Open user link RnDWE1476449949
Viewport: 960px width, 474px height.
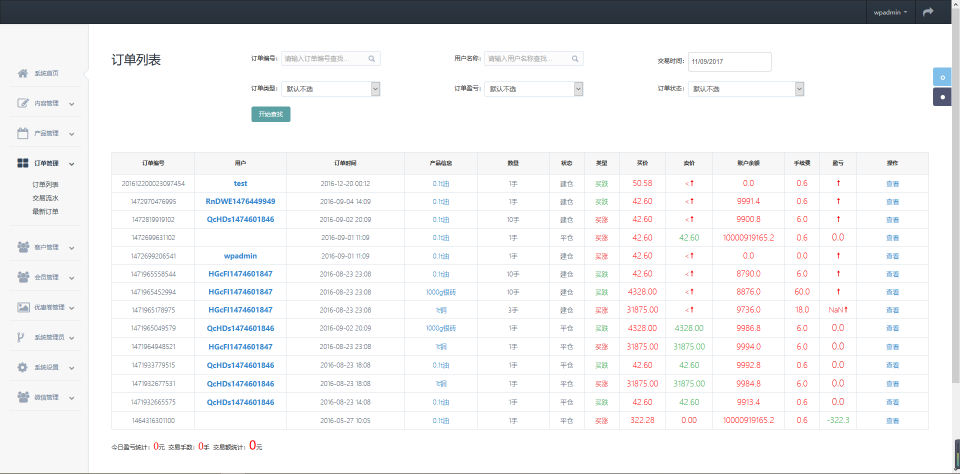(240, 201)
